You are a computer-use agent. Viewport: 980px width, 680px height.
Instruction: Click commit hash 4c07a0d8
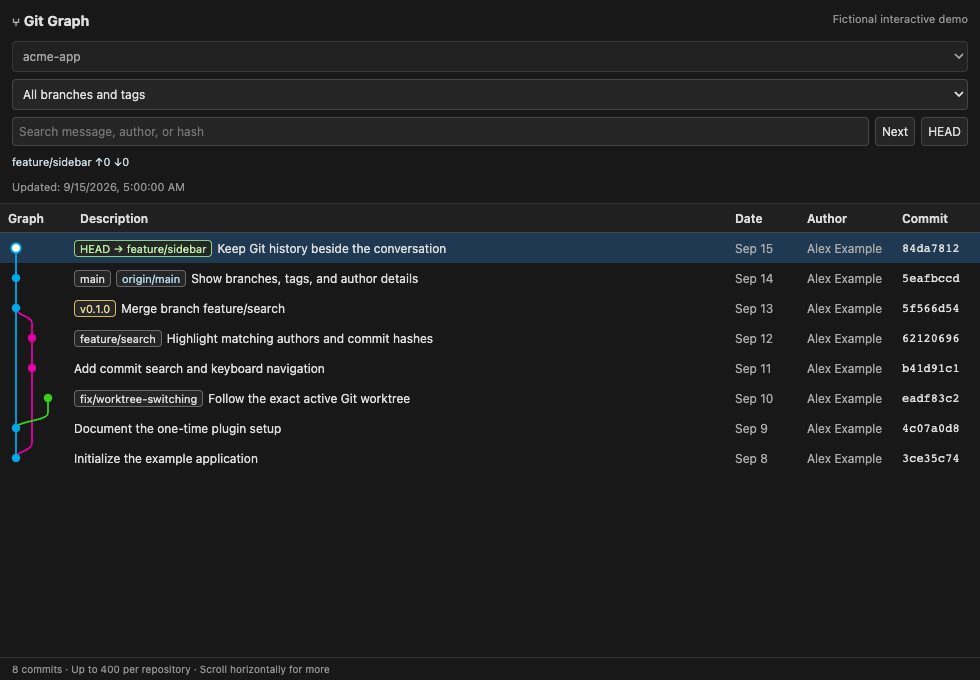930,429
